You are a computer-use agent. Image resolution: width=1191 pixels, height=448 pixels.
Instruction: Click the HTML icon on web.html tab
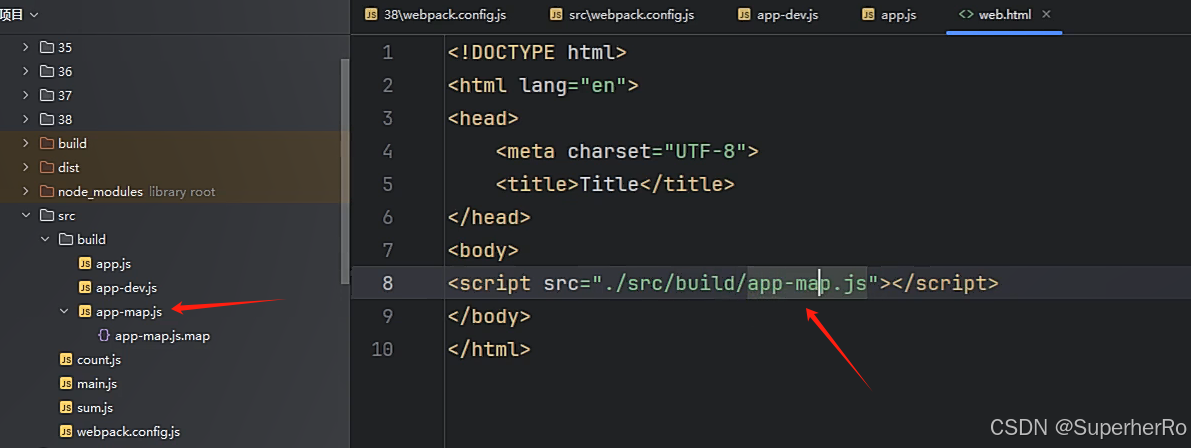(966, 14)
